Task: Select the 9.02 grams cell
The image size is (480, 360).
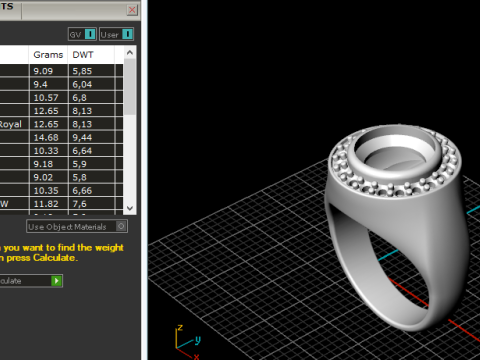Action: tap(49, 177)
